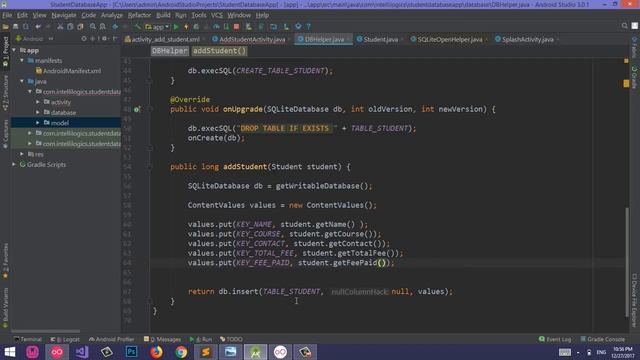Screen dimensions: 640x360
Task: Click the ENG language indicator in tray
Action: tap(601, 352)
